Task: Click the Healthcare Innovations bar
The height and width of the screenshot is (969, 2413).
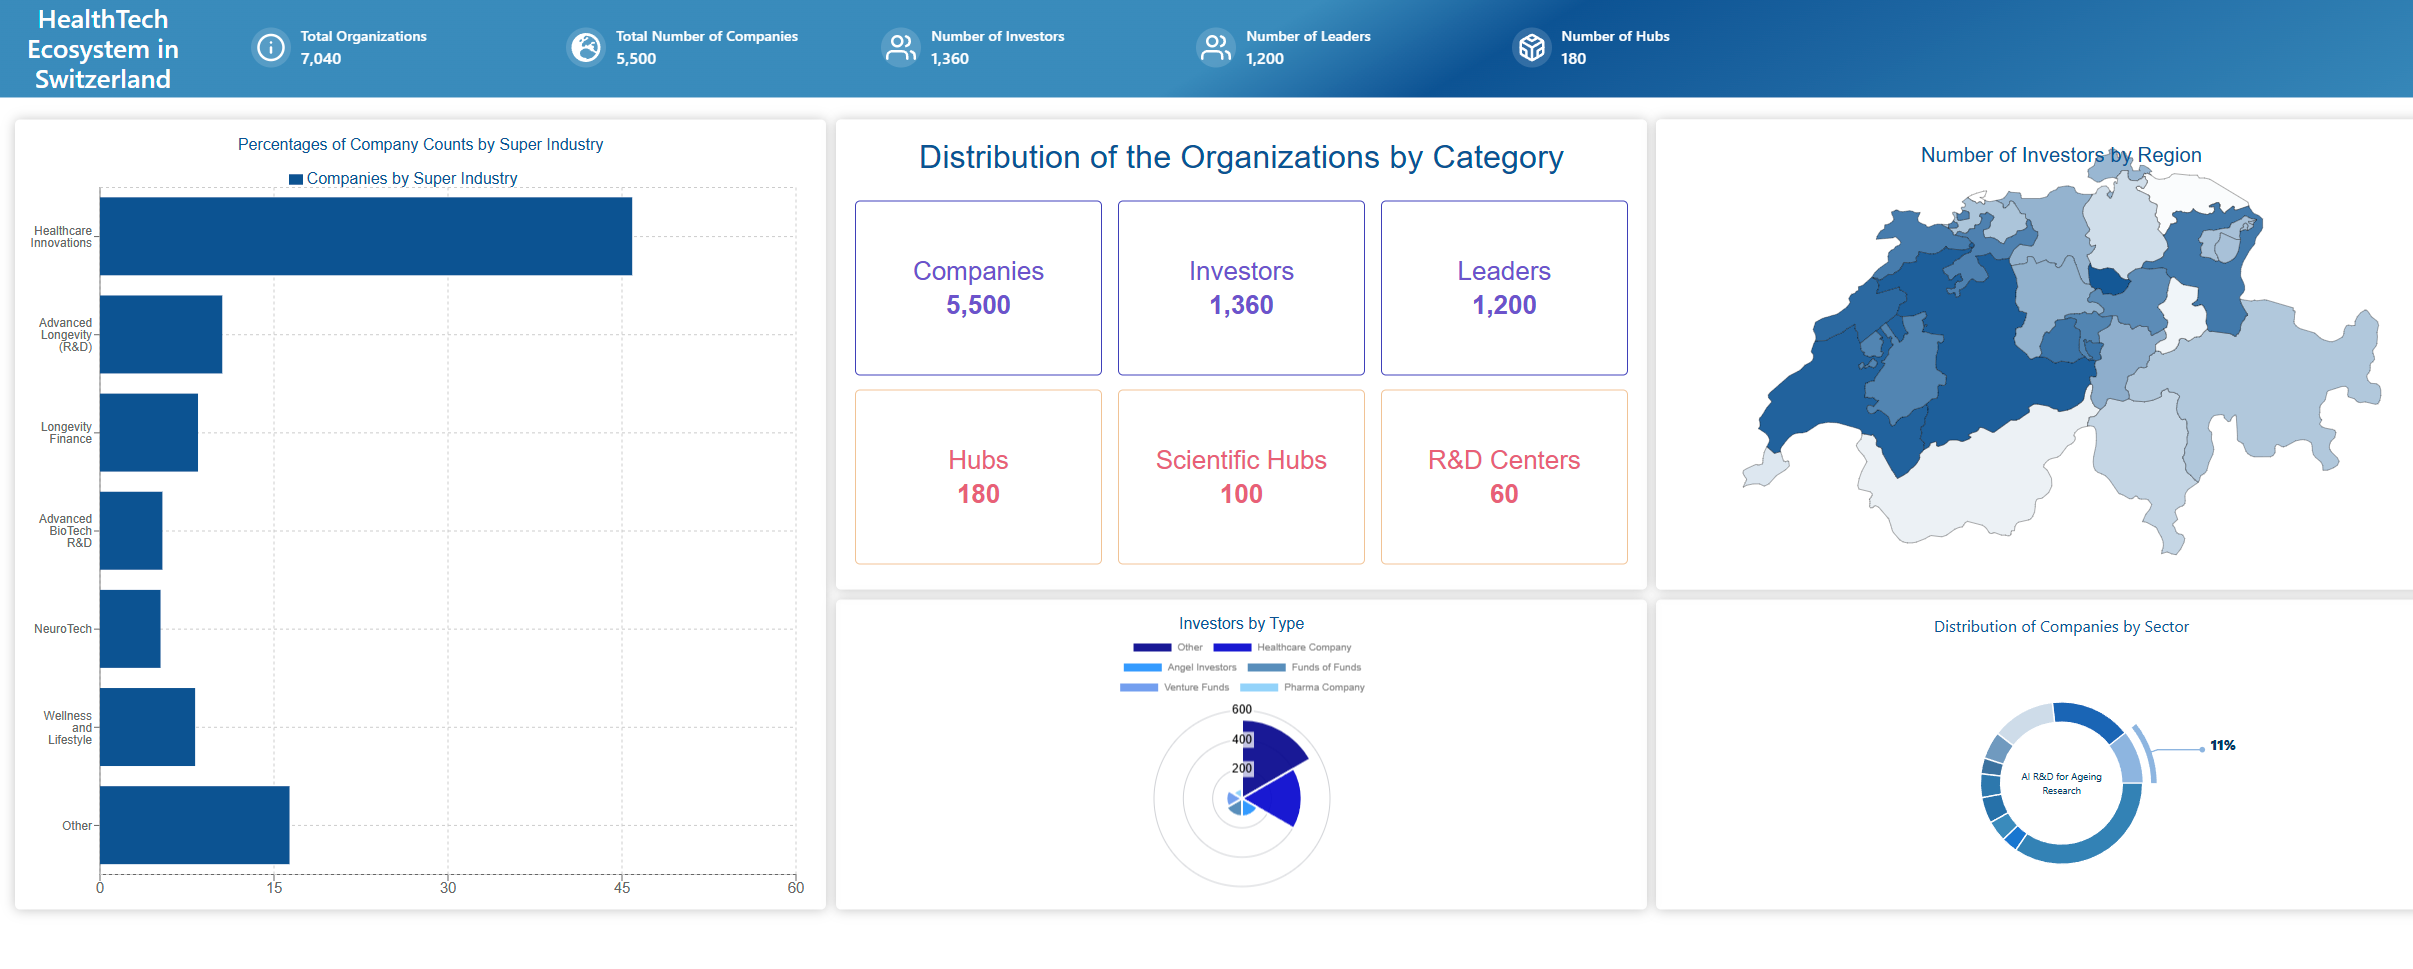Action: click(365, 236)
